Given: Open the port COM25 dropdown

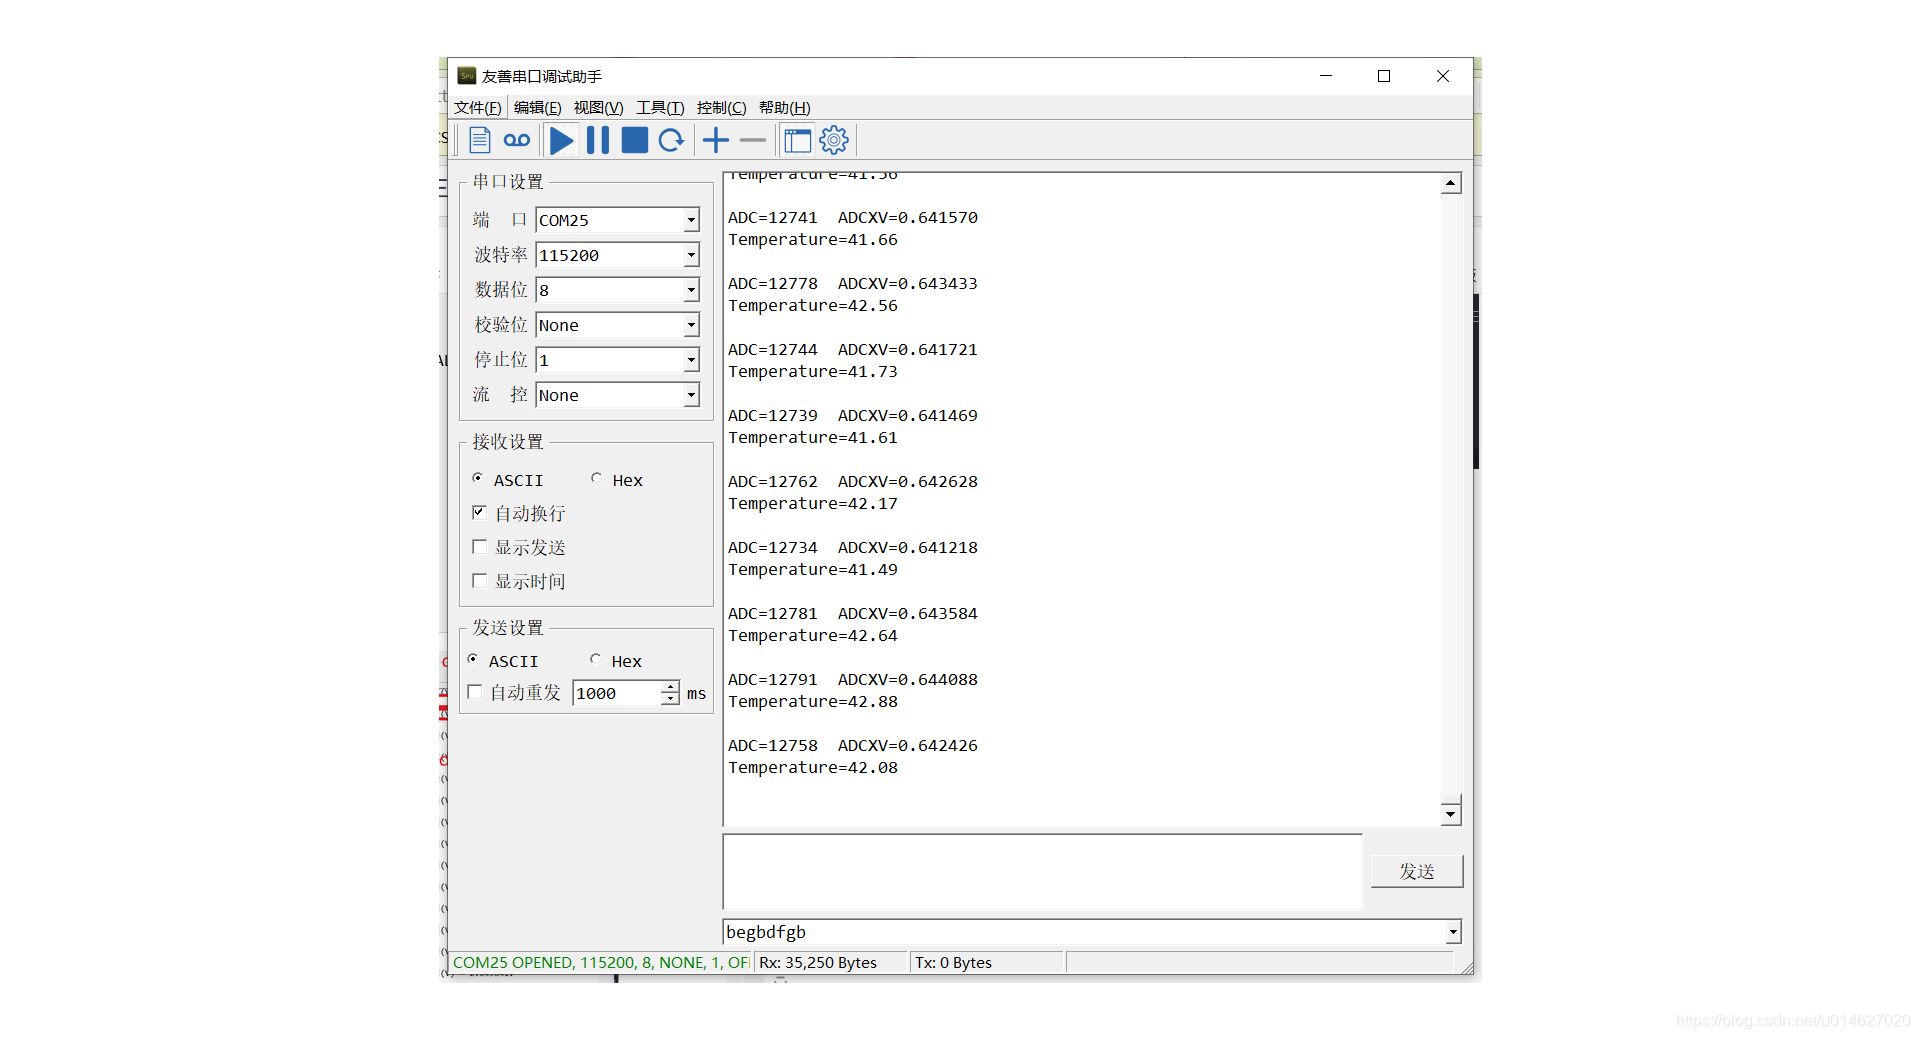Looking at the screenshot, I should (691, 220).
